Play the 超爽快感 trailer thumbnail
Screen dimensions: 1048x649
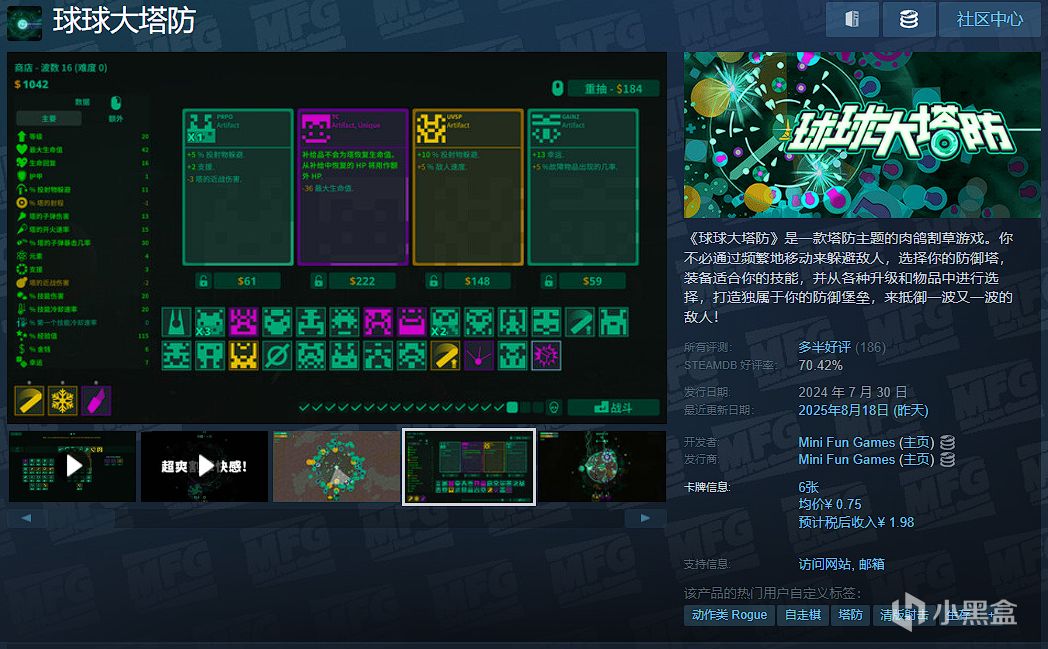[205, 466]
